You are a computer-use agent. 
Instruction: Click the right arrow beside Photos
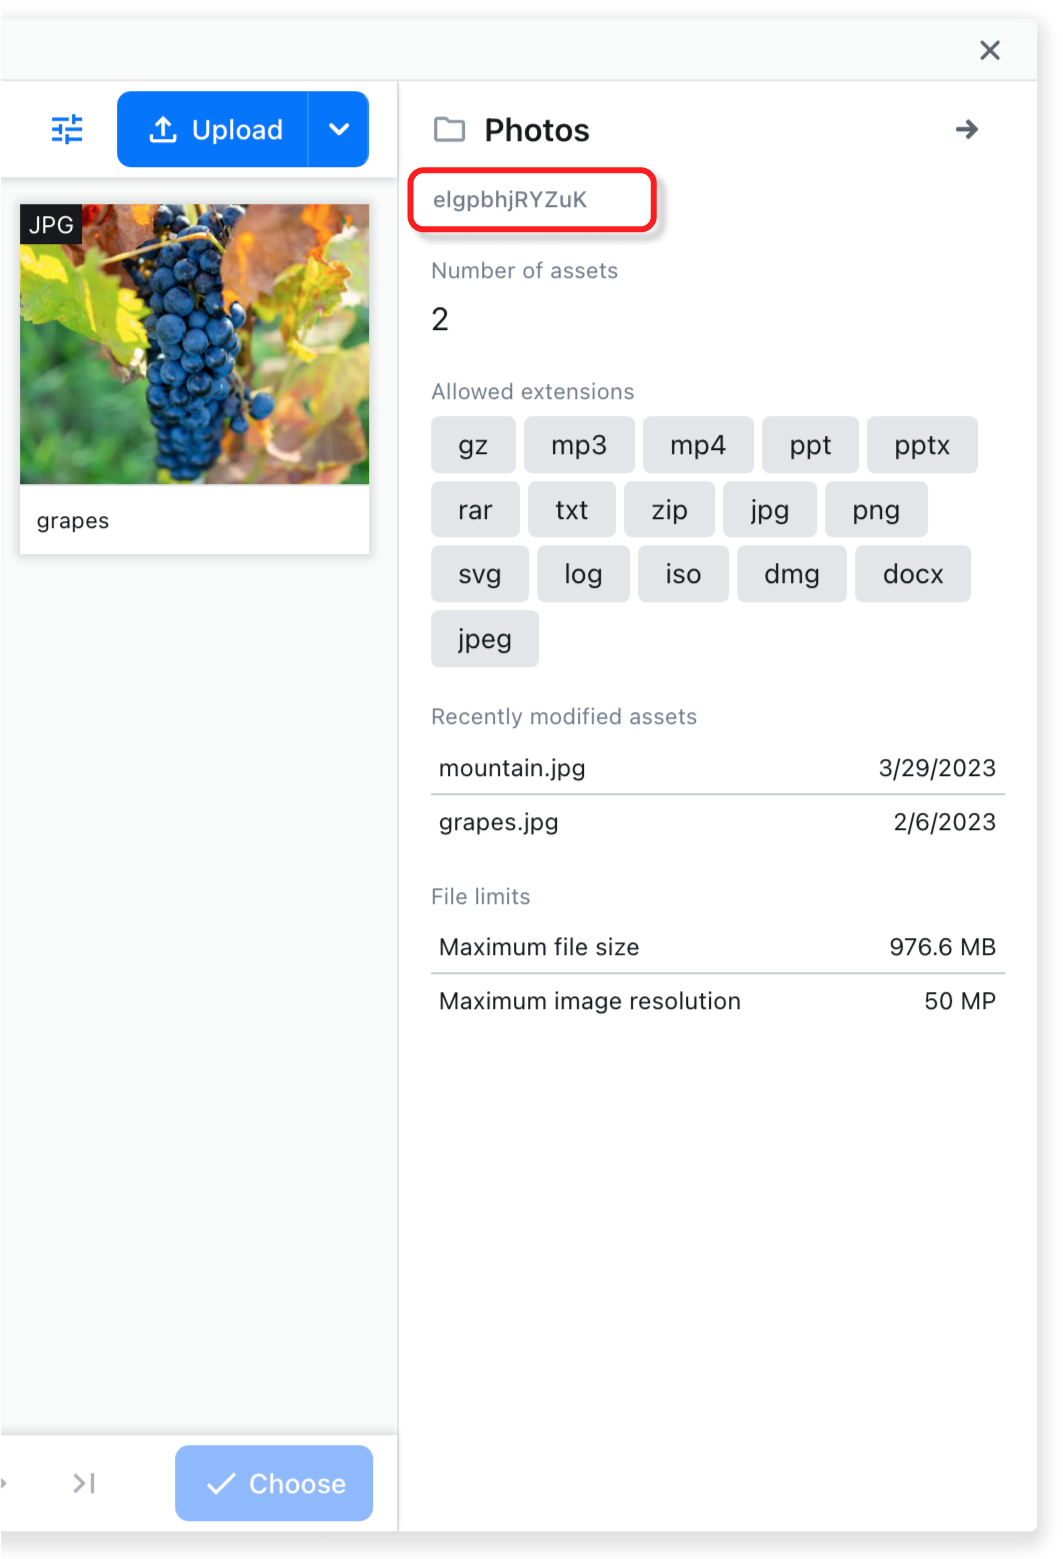point(966,130)
